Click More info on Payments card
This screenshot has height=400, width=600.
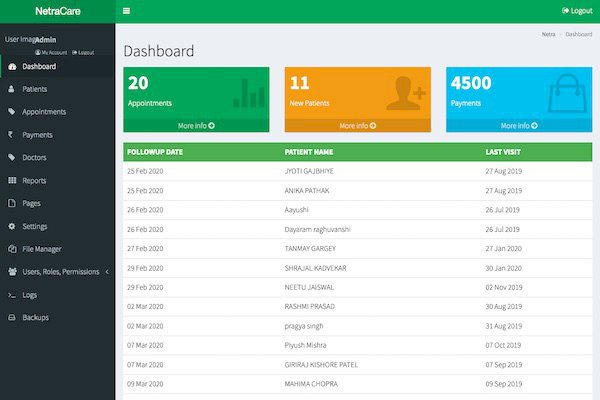[518, 126]
